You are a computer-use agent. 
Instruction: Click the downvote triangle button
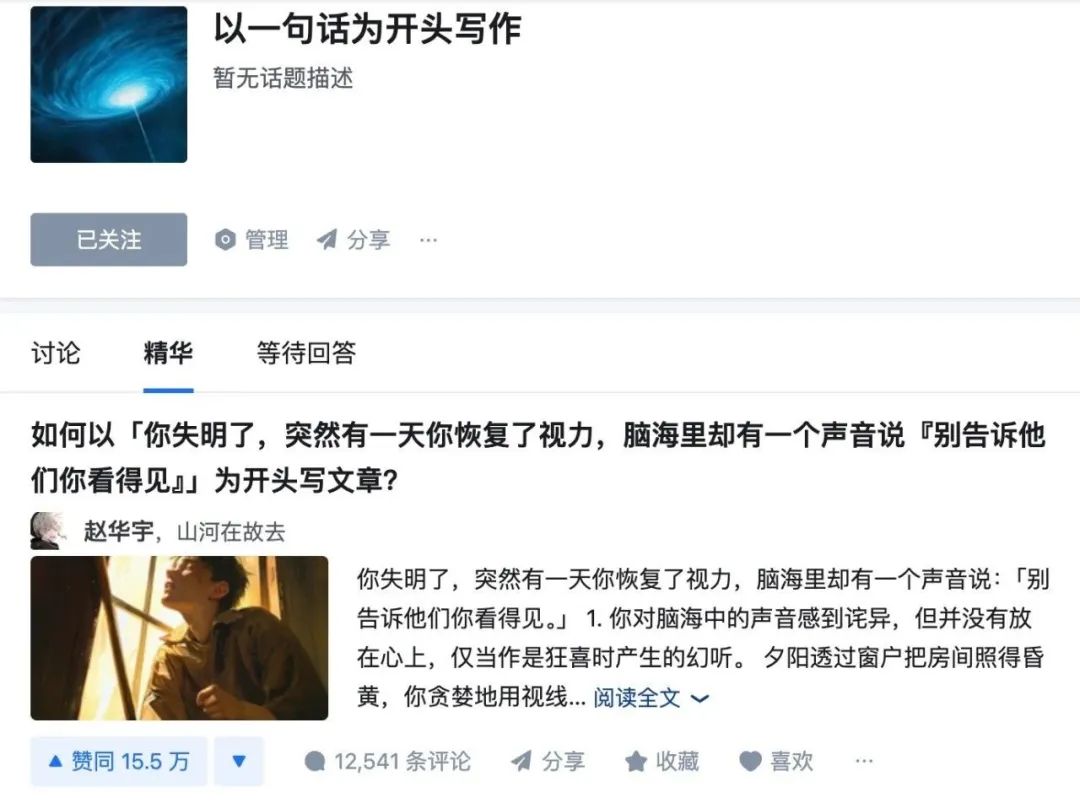238,761
